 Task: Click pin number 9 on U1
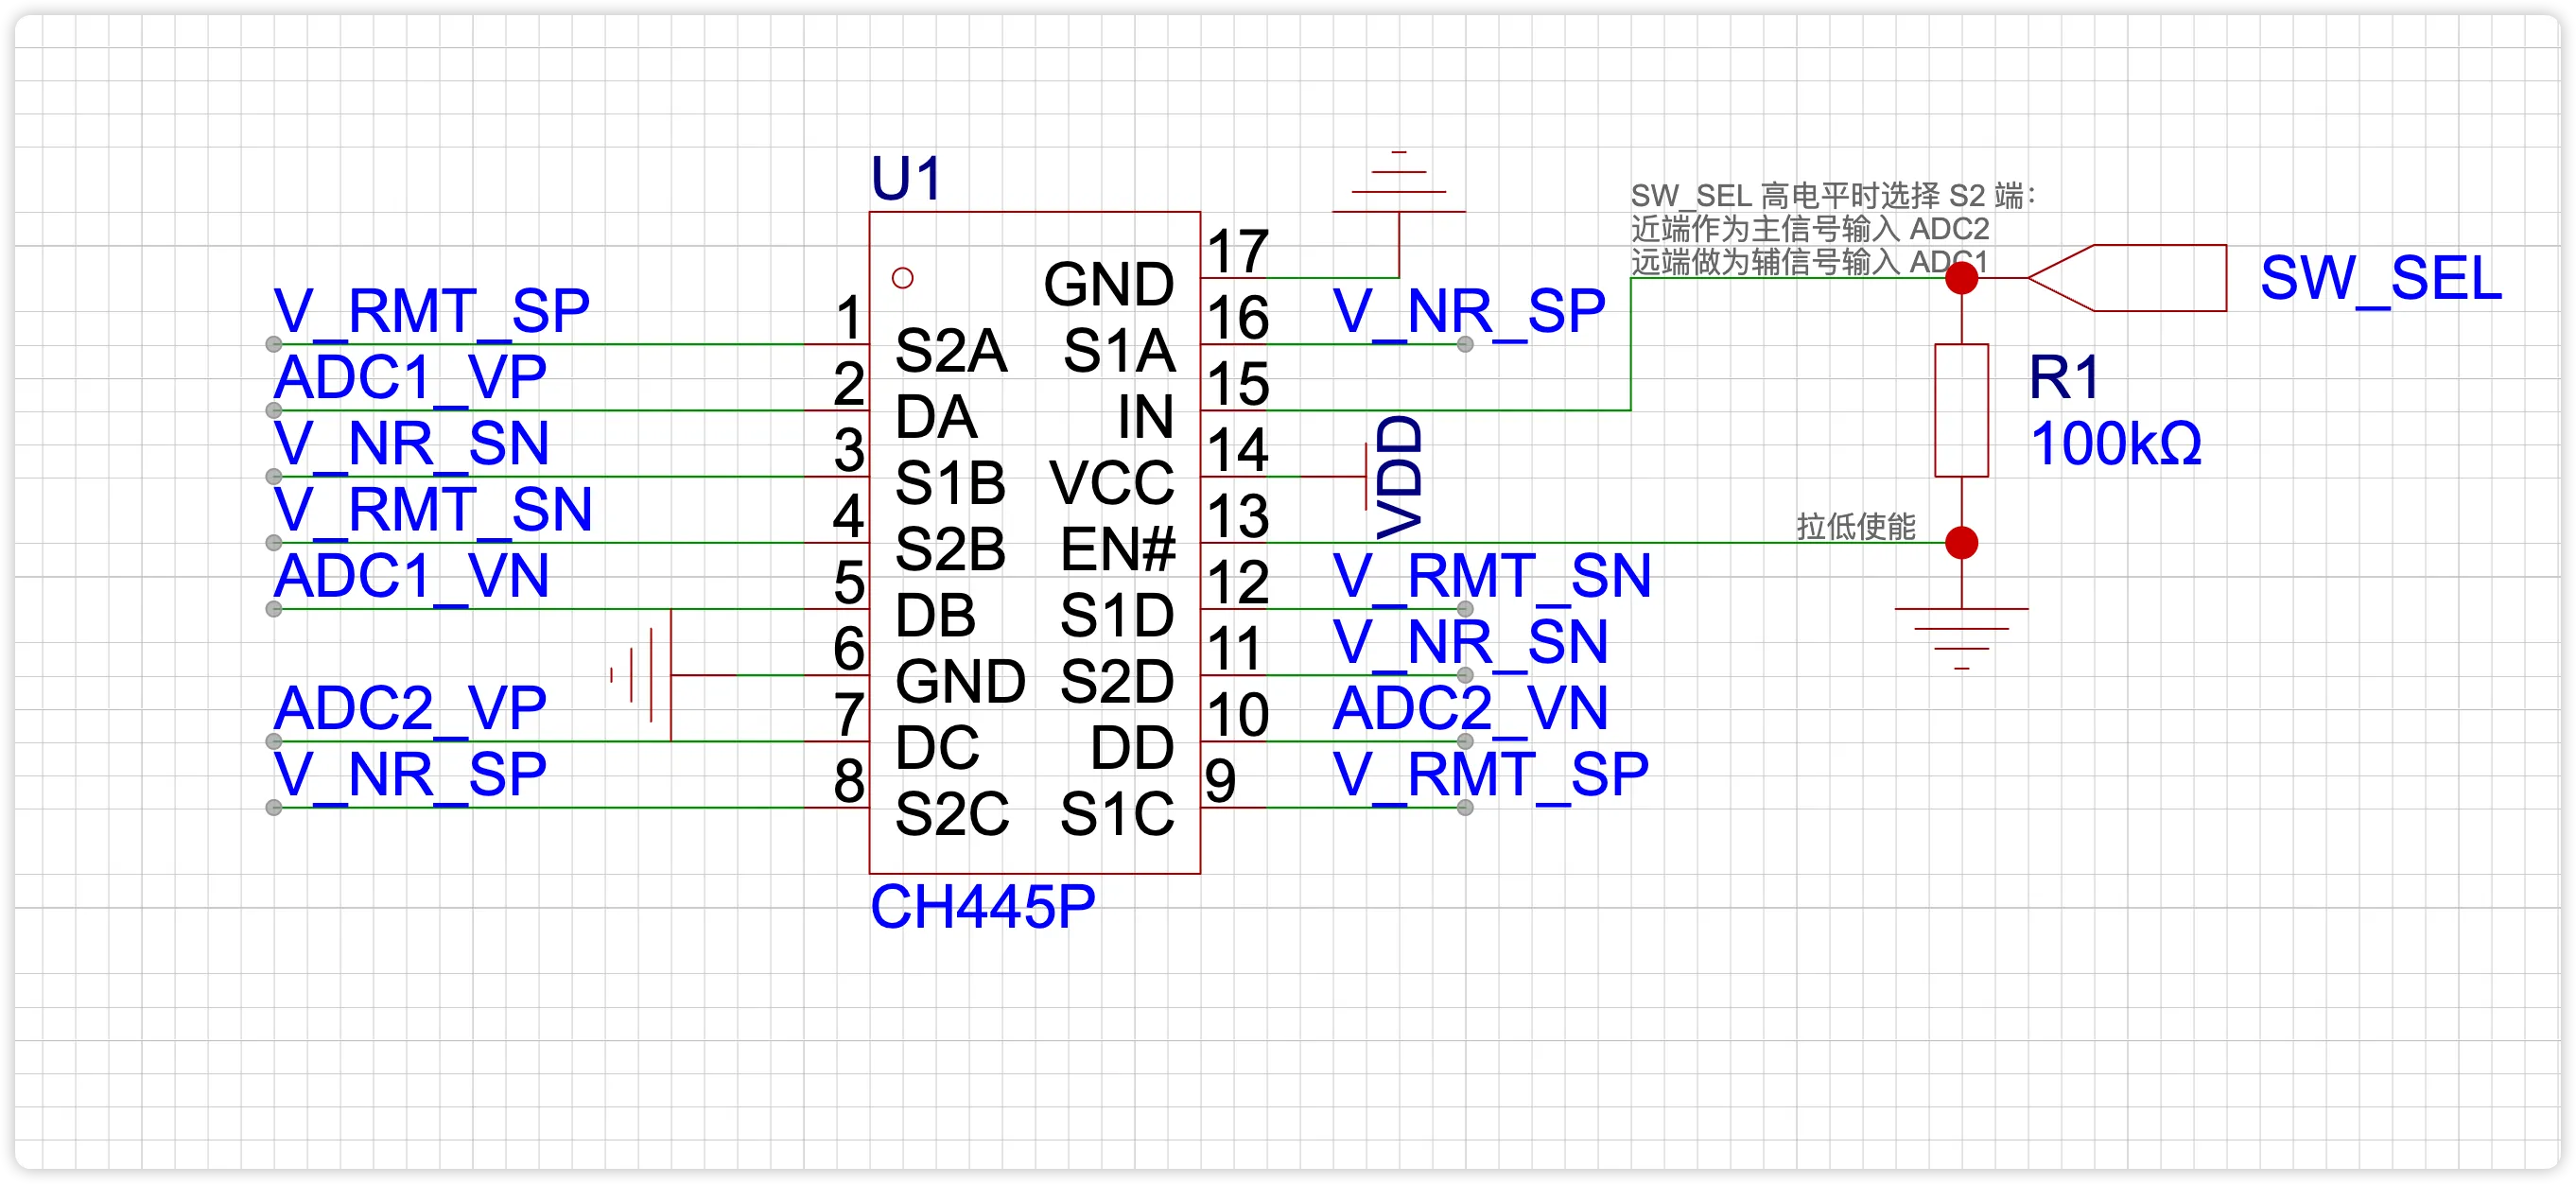(x=1221, y=781)
